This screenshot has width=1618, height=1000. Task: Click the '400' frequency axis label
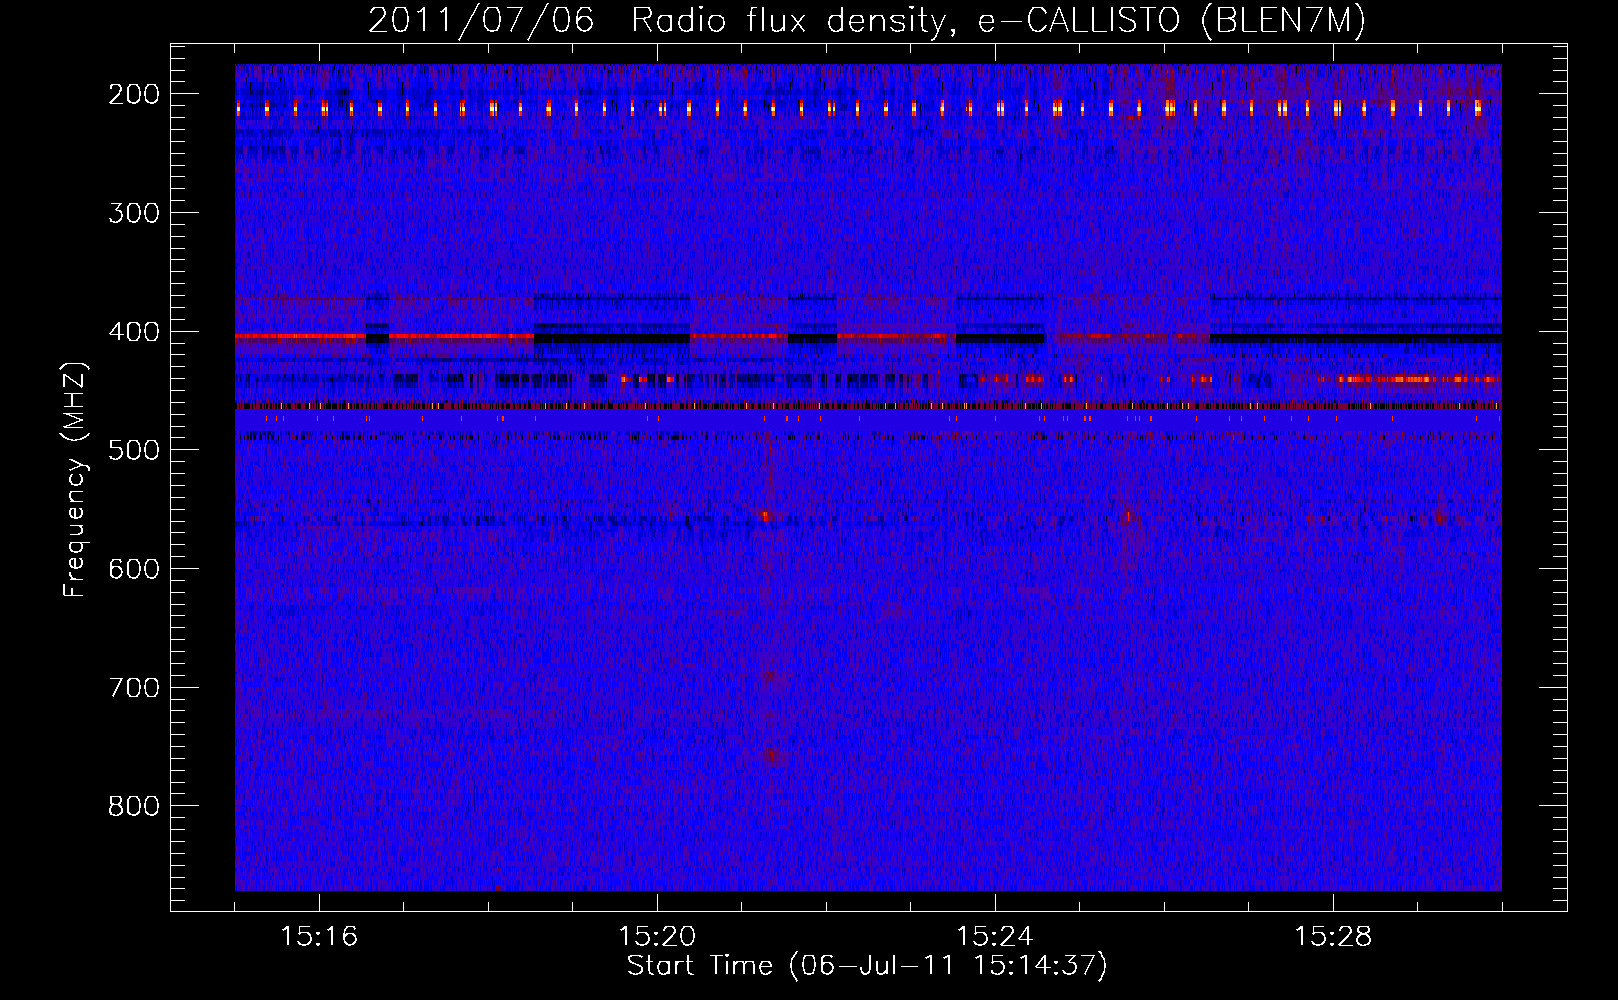[x=133, y=332]
